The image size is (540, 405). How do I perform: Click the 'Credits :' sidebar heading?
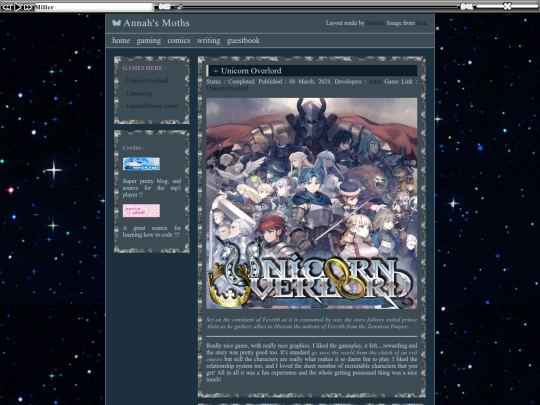click(x=134, y=148)
